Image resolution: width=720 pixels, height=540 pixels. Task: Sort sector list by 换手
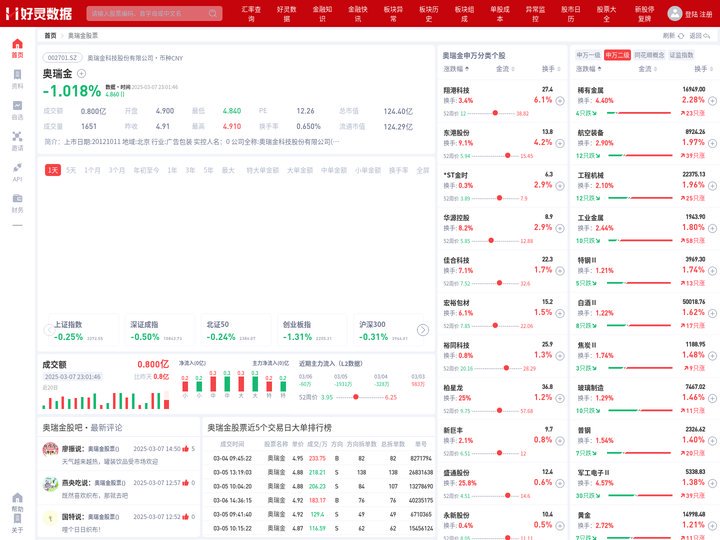pos(703,69)
